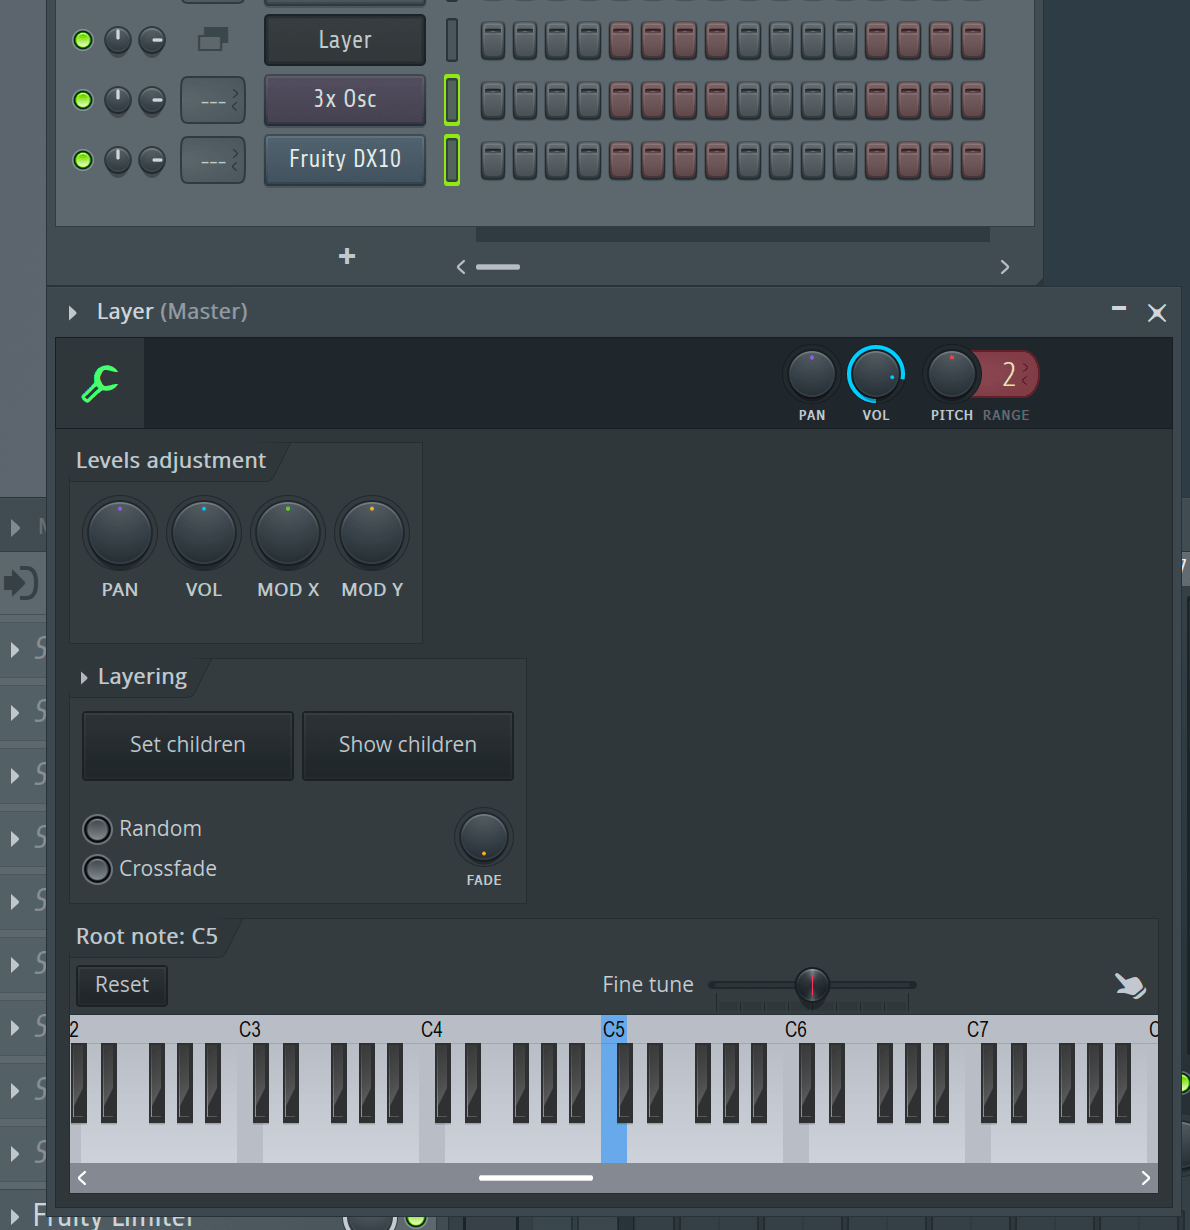Click the FADE knob in Layering
1190x1230 pixels.
(x=484, y=837)
